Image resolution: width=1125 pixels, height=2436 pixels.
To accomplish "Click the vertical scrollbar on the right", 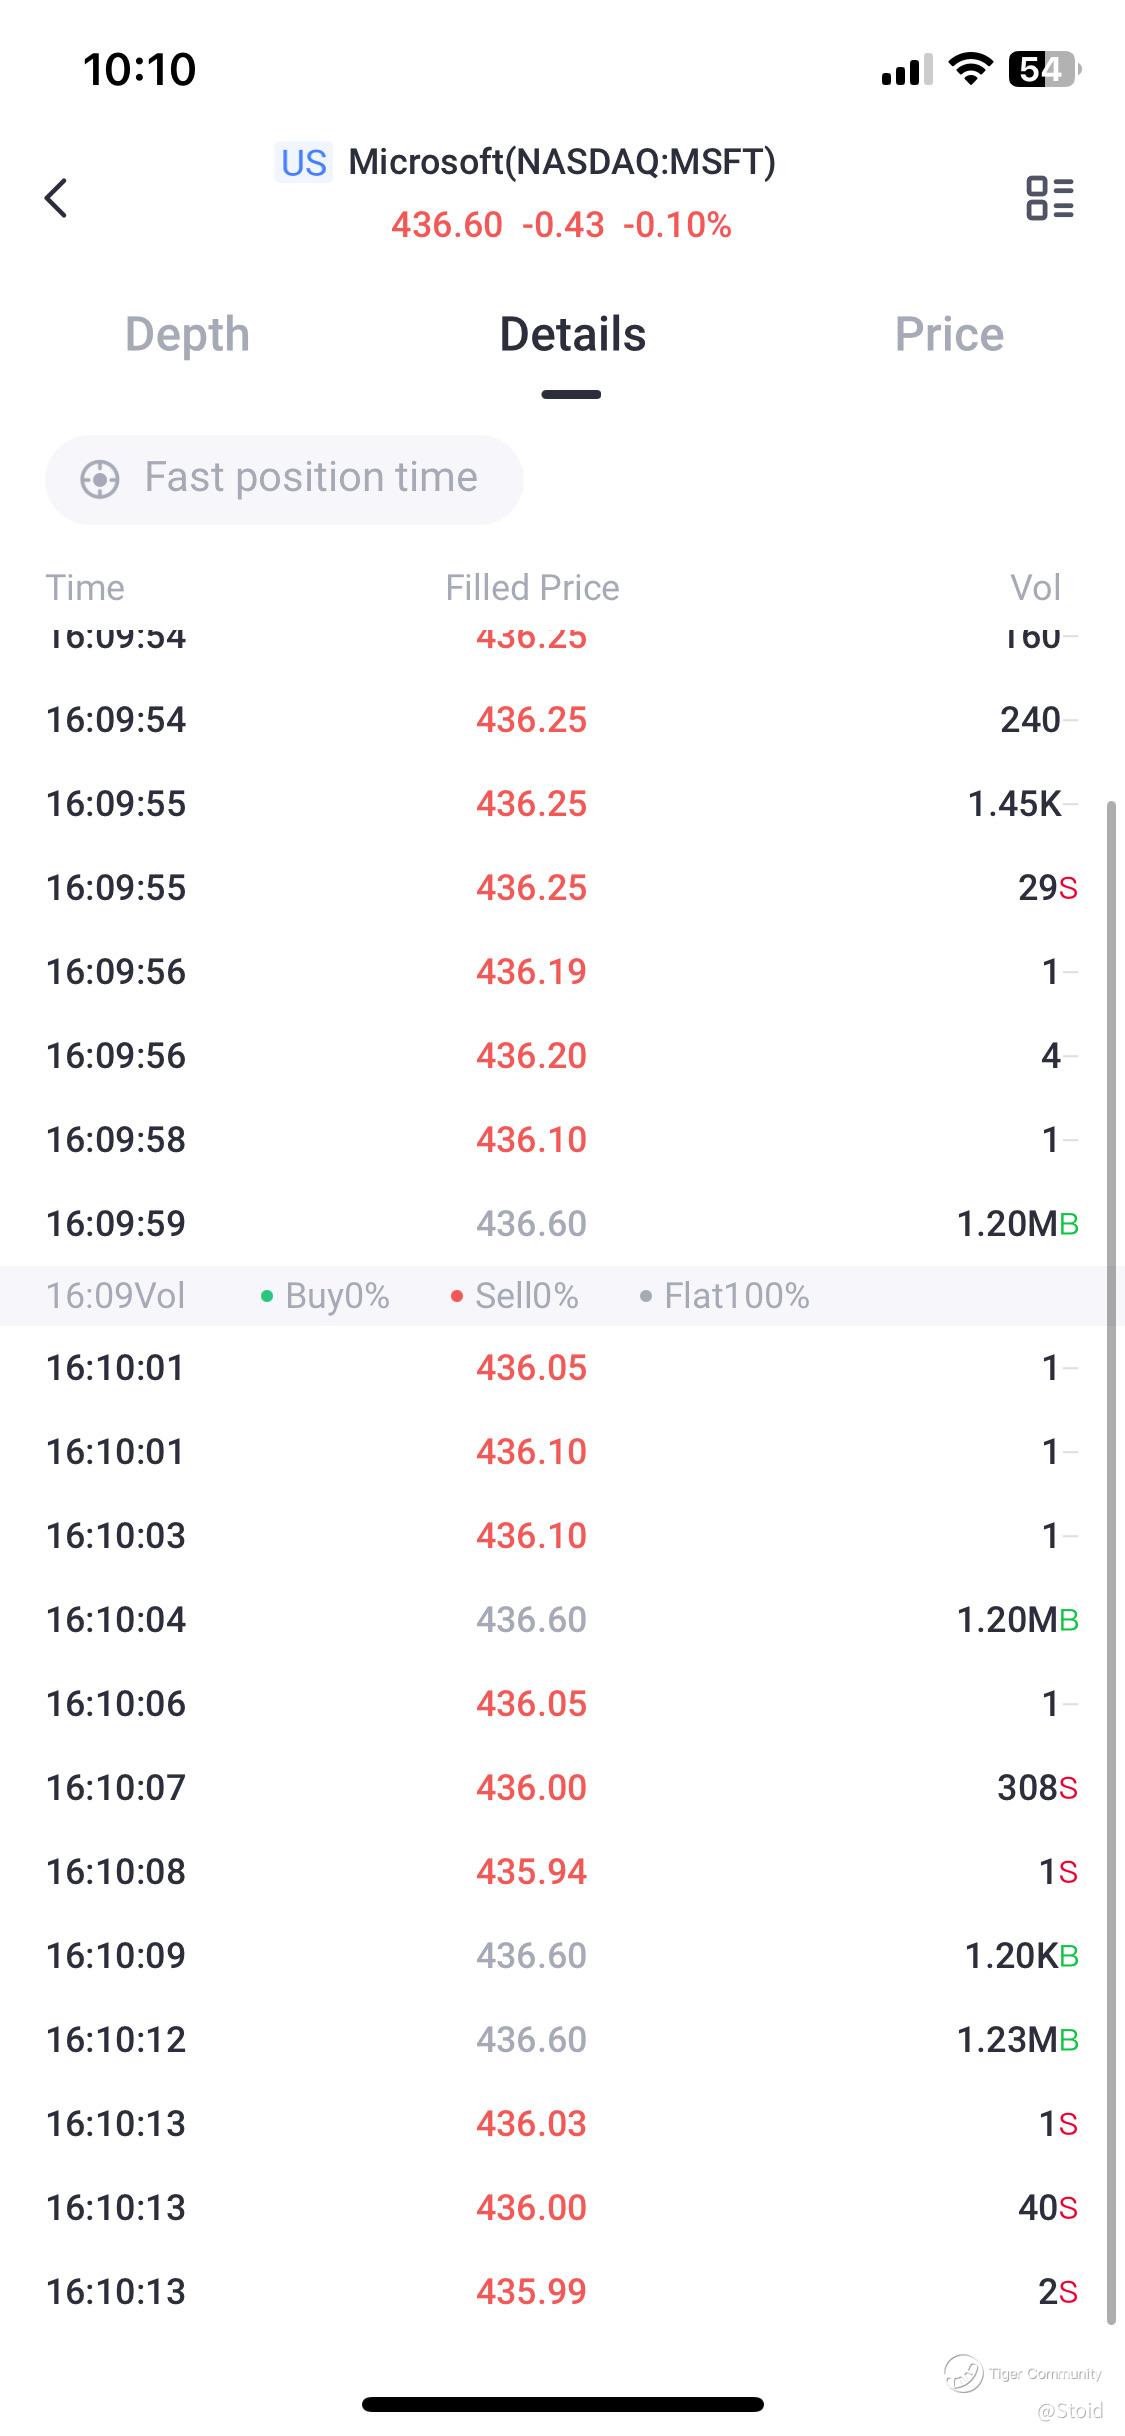I will pyautogui.click(x=1110, y=1560).
